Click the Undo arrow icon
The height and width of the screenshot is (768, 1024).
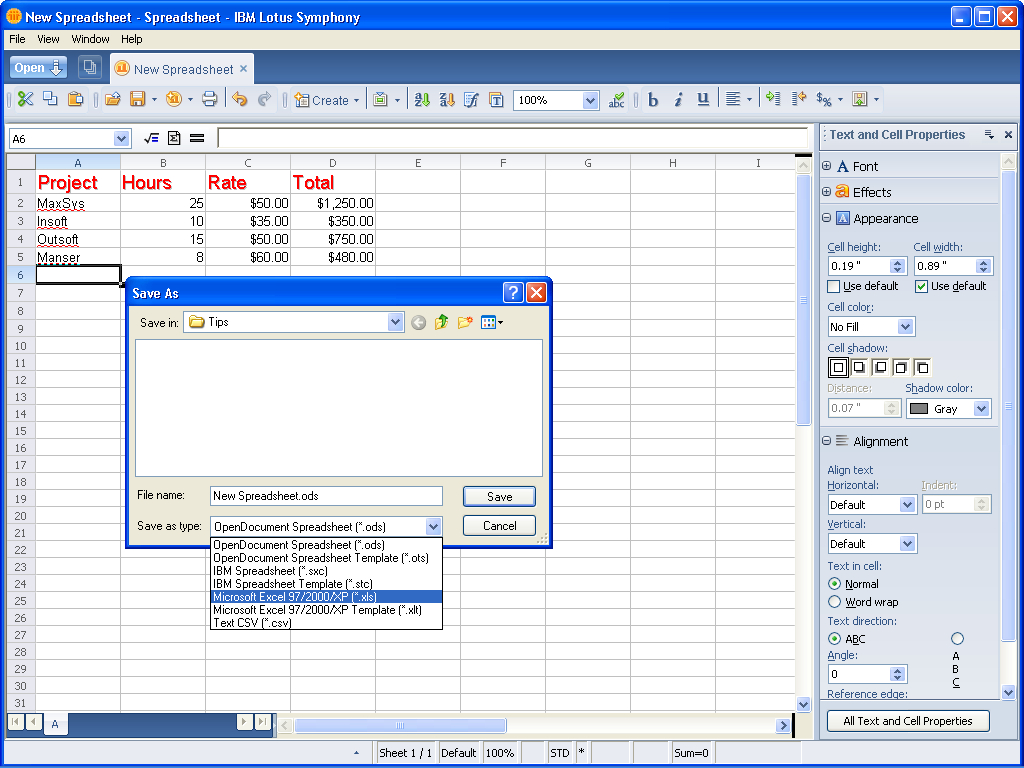point(240,99)
